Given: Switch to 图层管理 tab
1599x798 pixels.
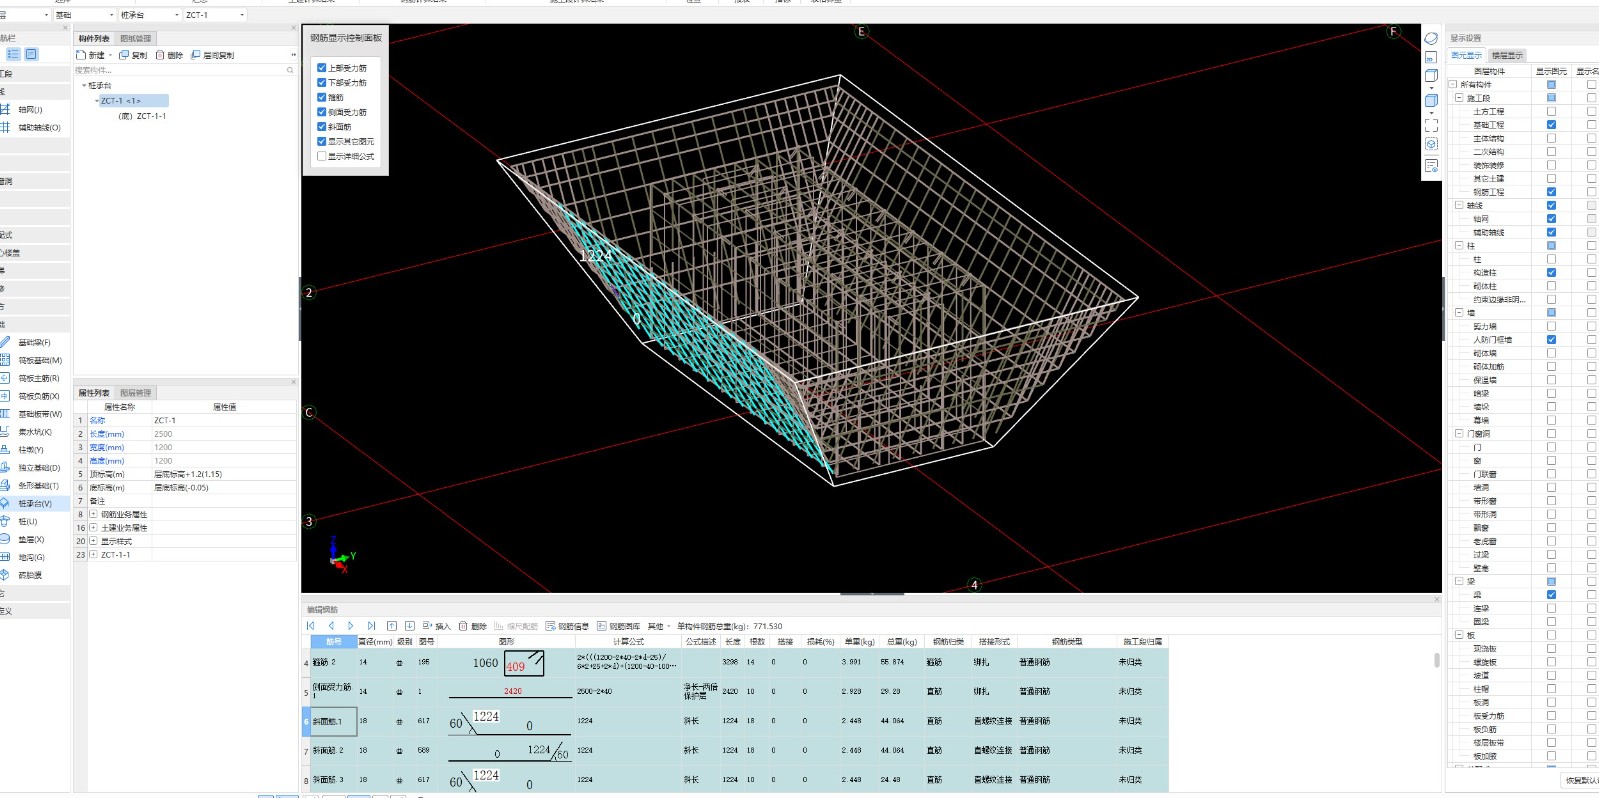Looking at the screenshot, I should pos(136,393).
